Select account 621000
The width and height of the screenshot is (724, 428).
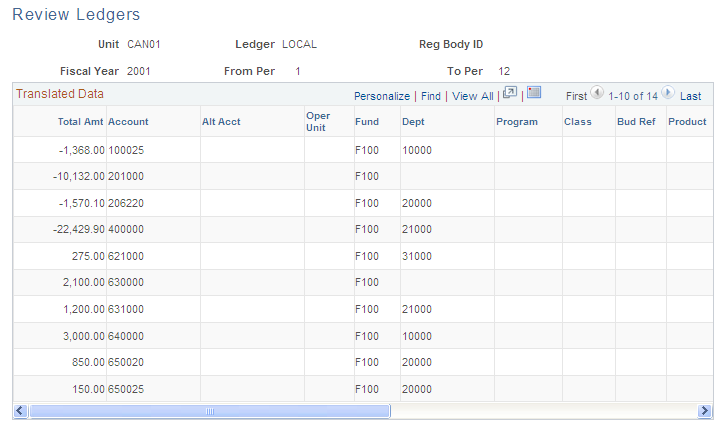pyautogui.click(x=126, y=257)
